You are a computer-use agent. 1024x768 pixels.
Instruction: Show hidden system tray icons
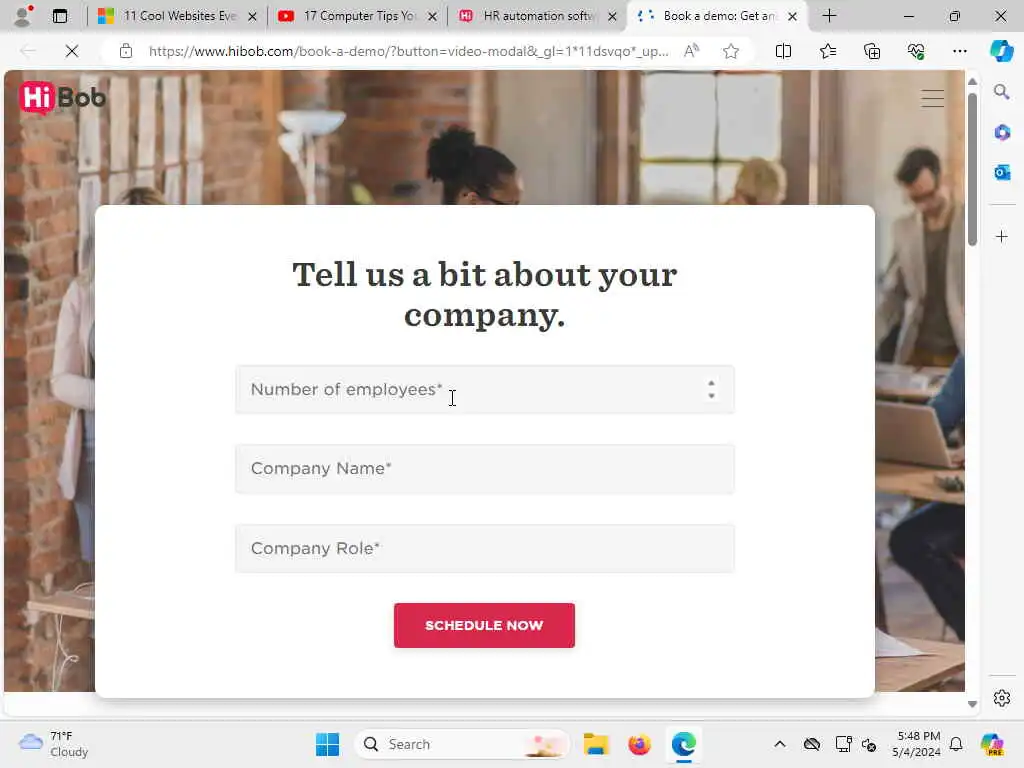[780, 744]
